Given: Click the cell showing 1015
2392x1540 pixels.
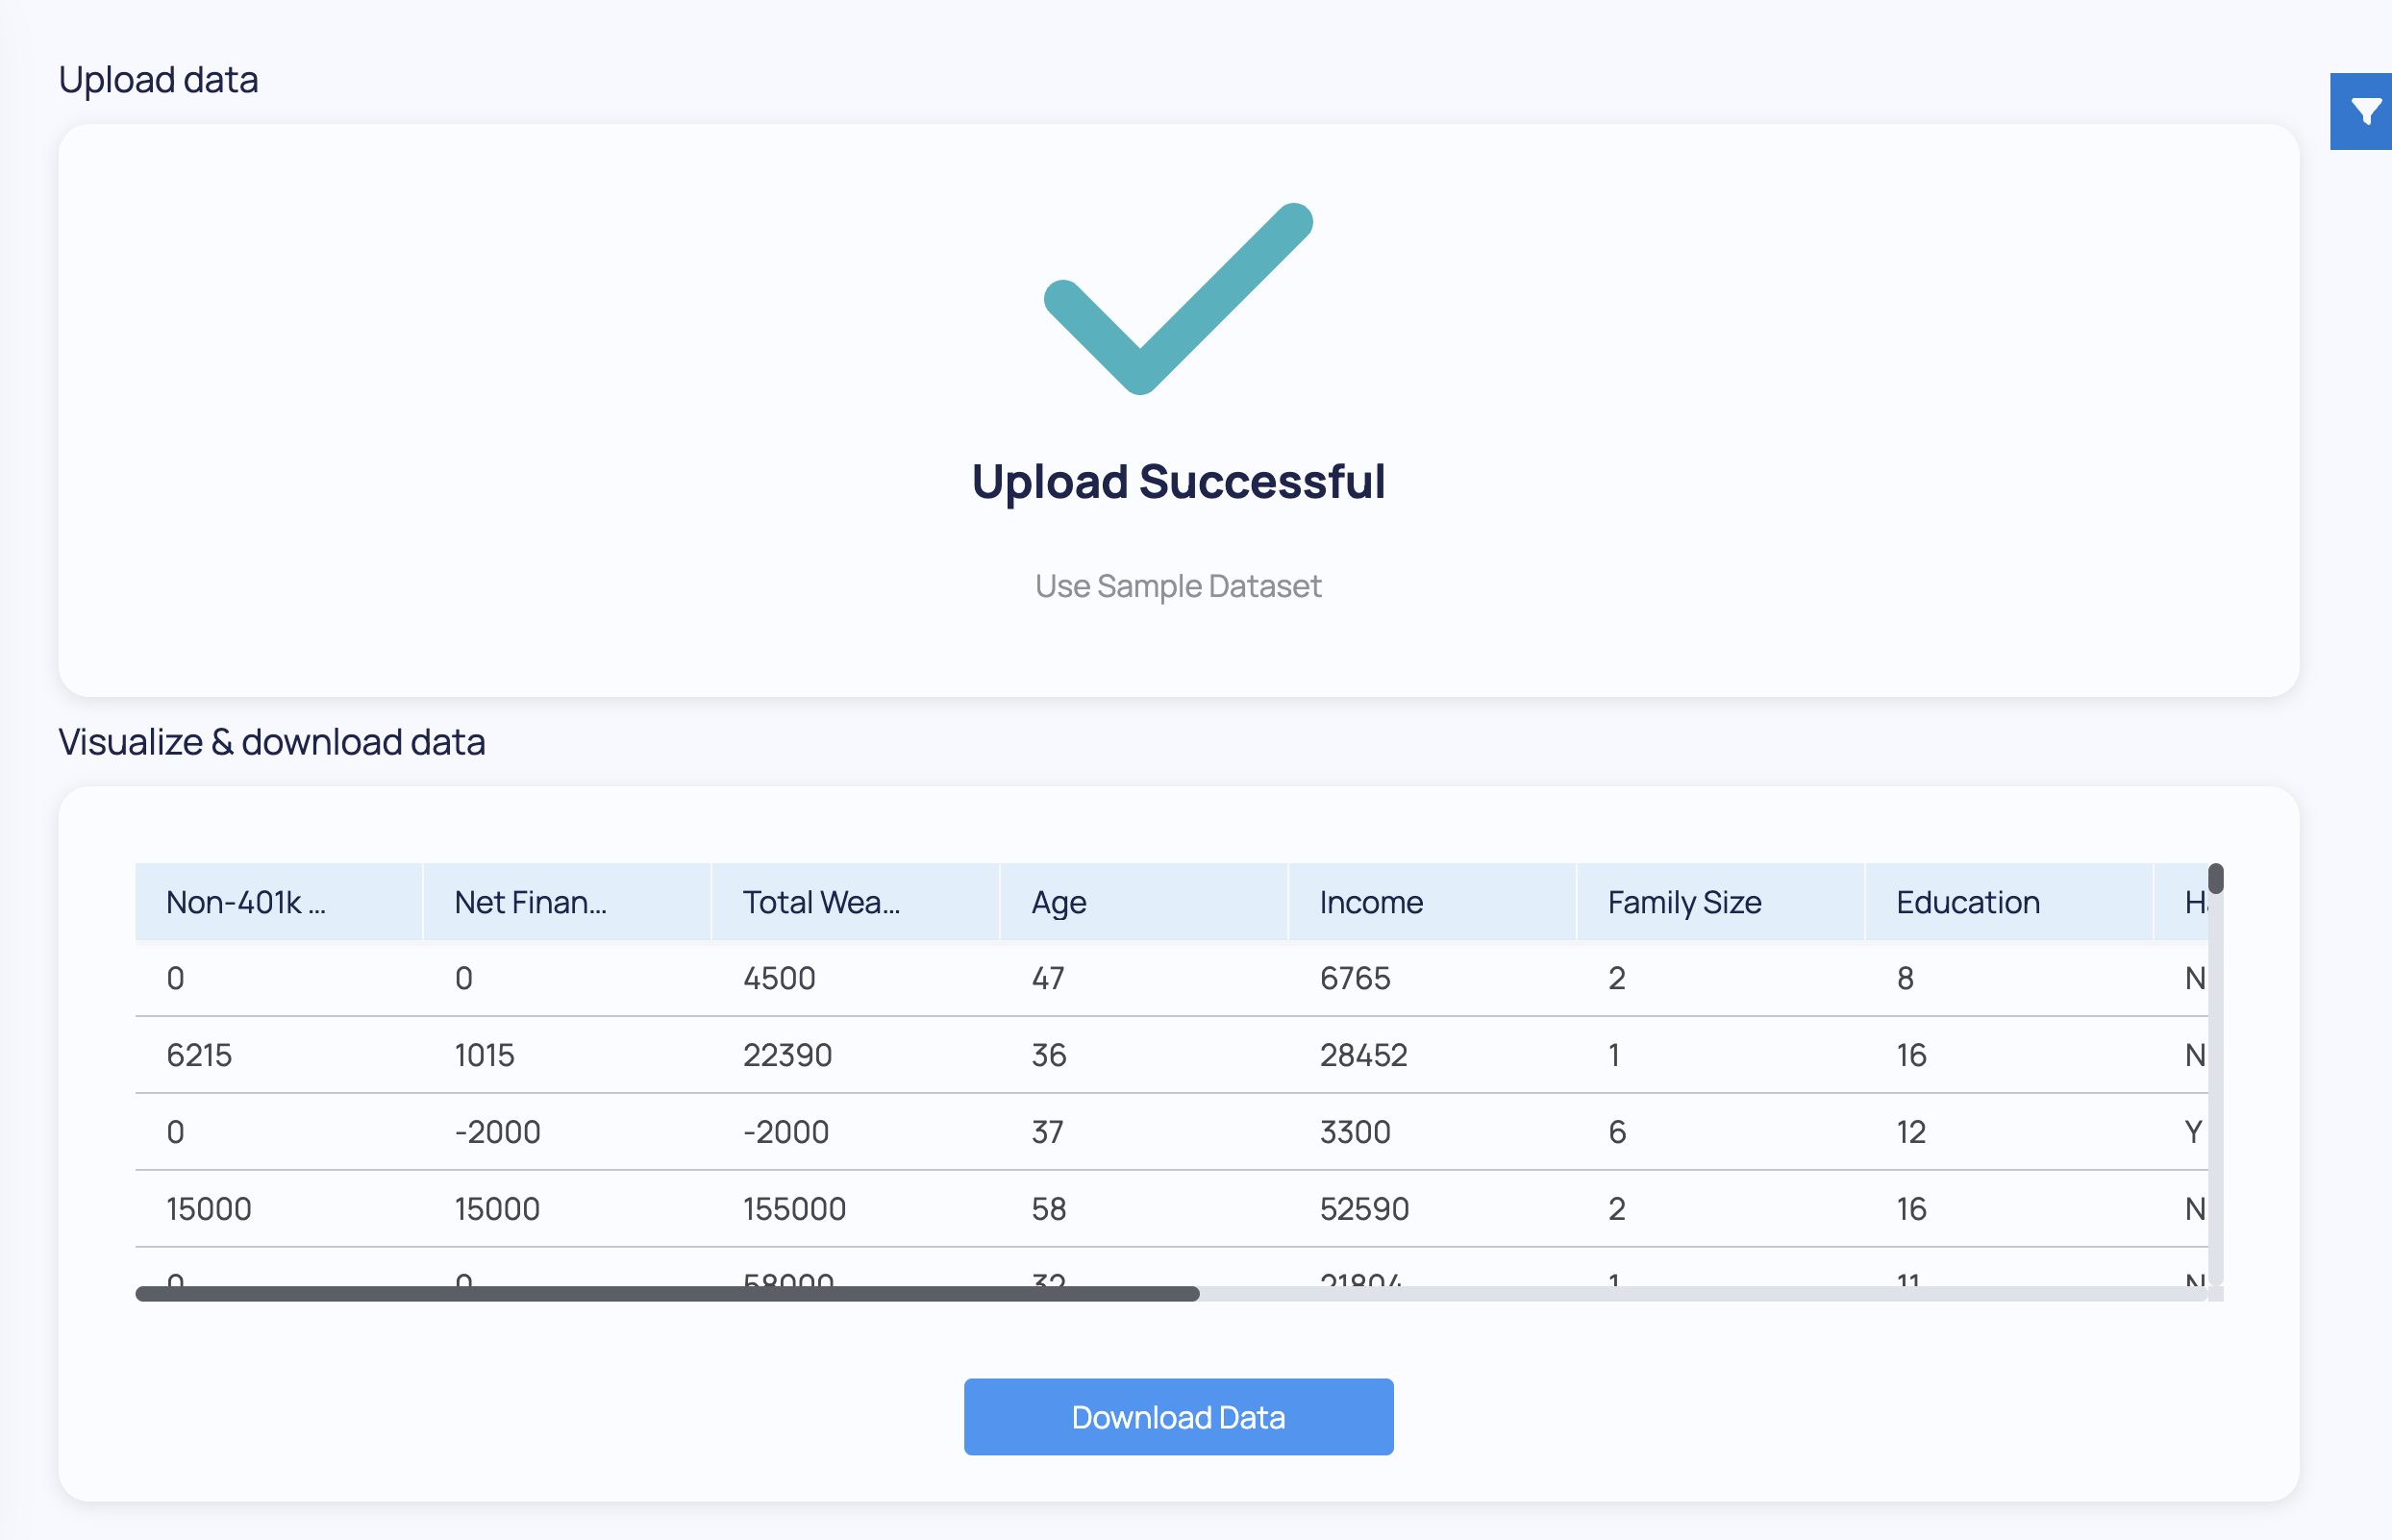Looking at the screenshot, I should pos(567,1055).
